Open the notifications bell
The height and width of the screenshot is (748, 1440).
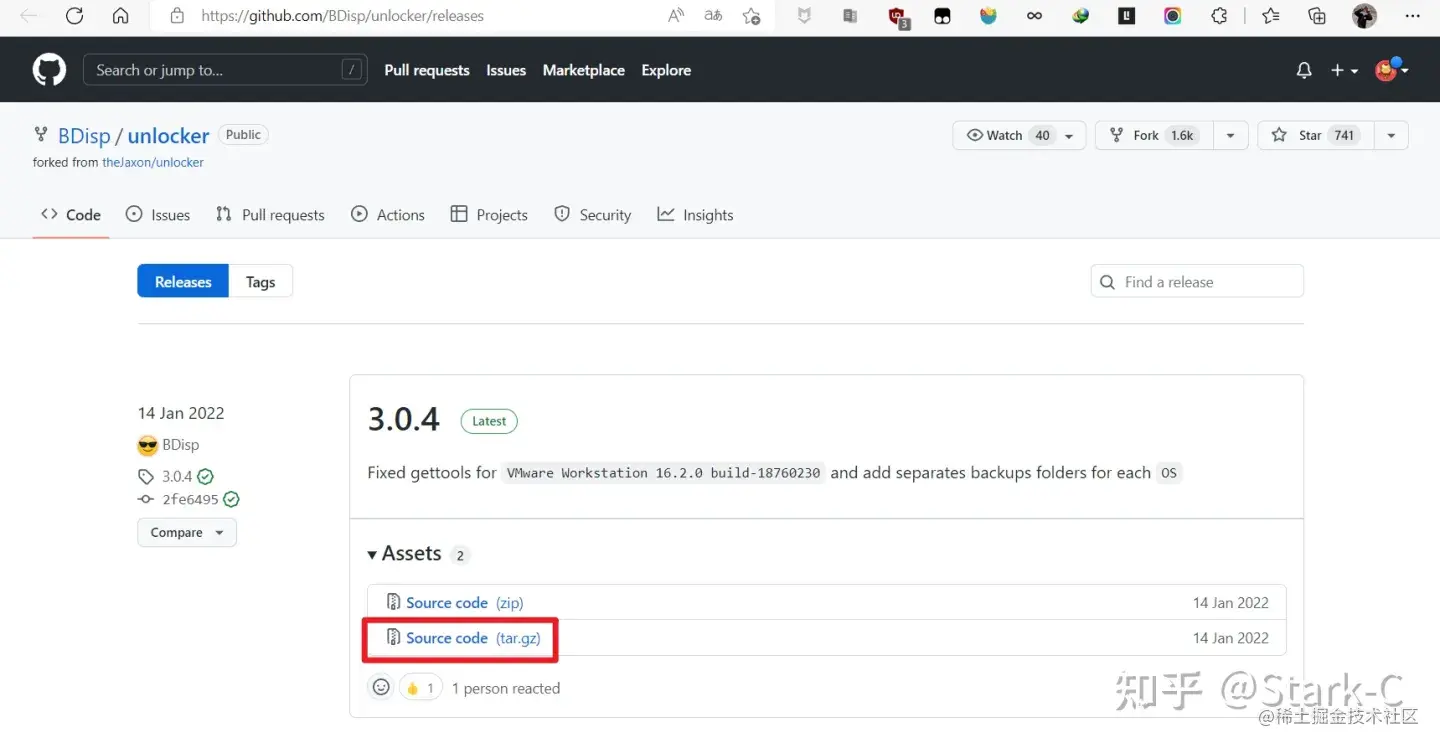click(1304, 70)
